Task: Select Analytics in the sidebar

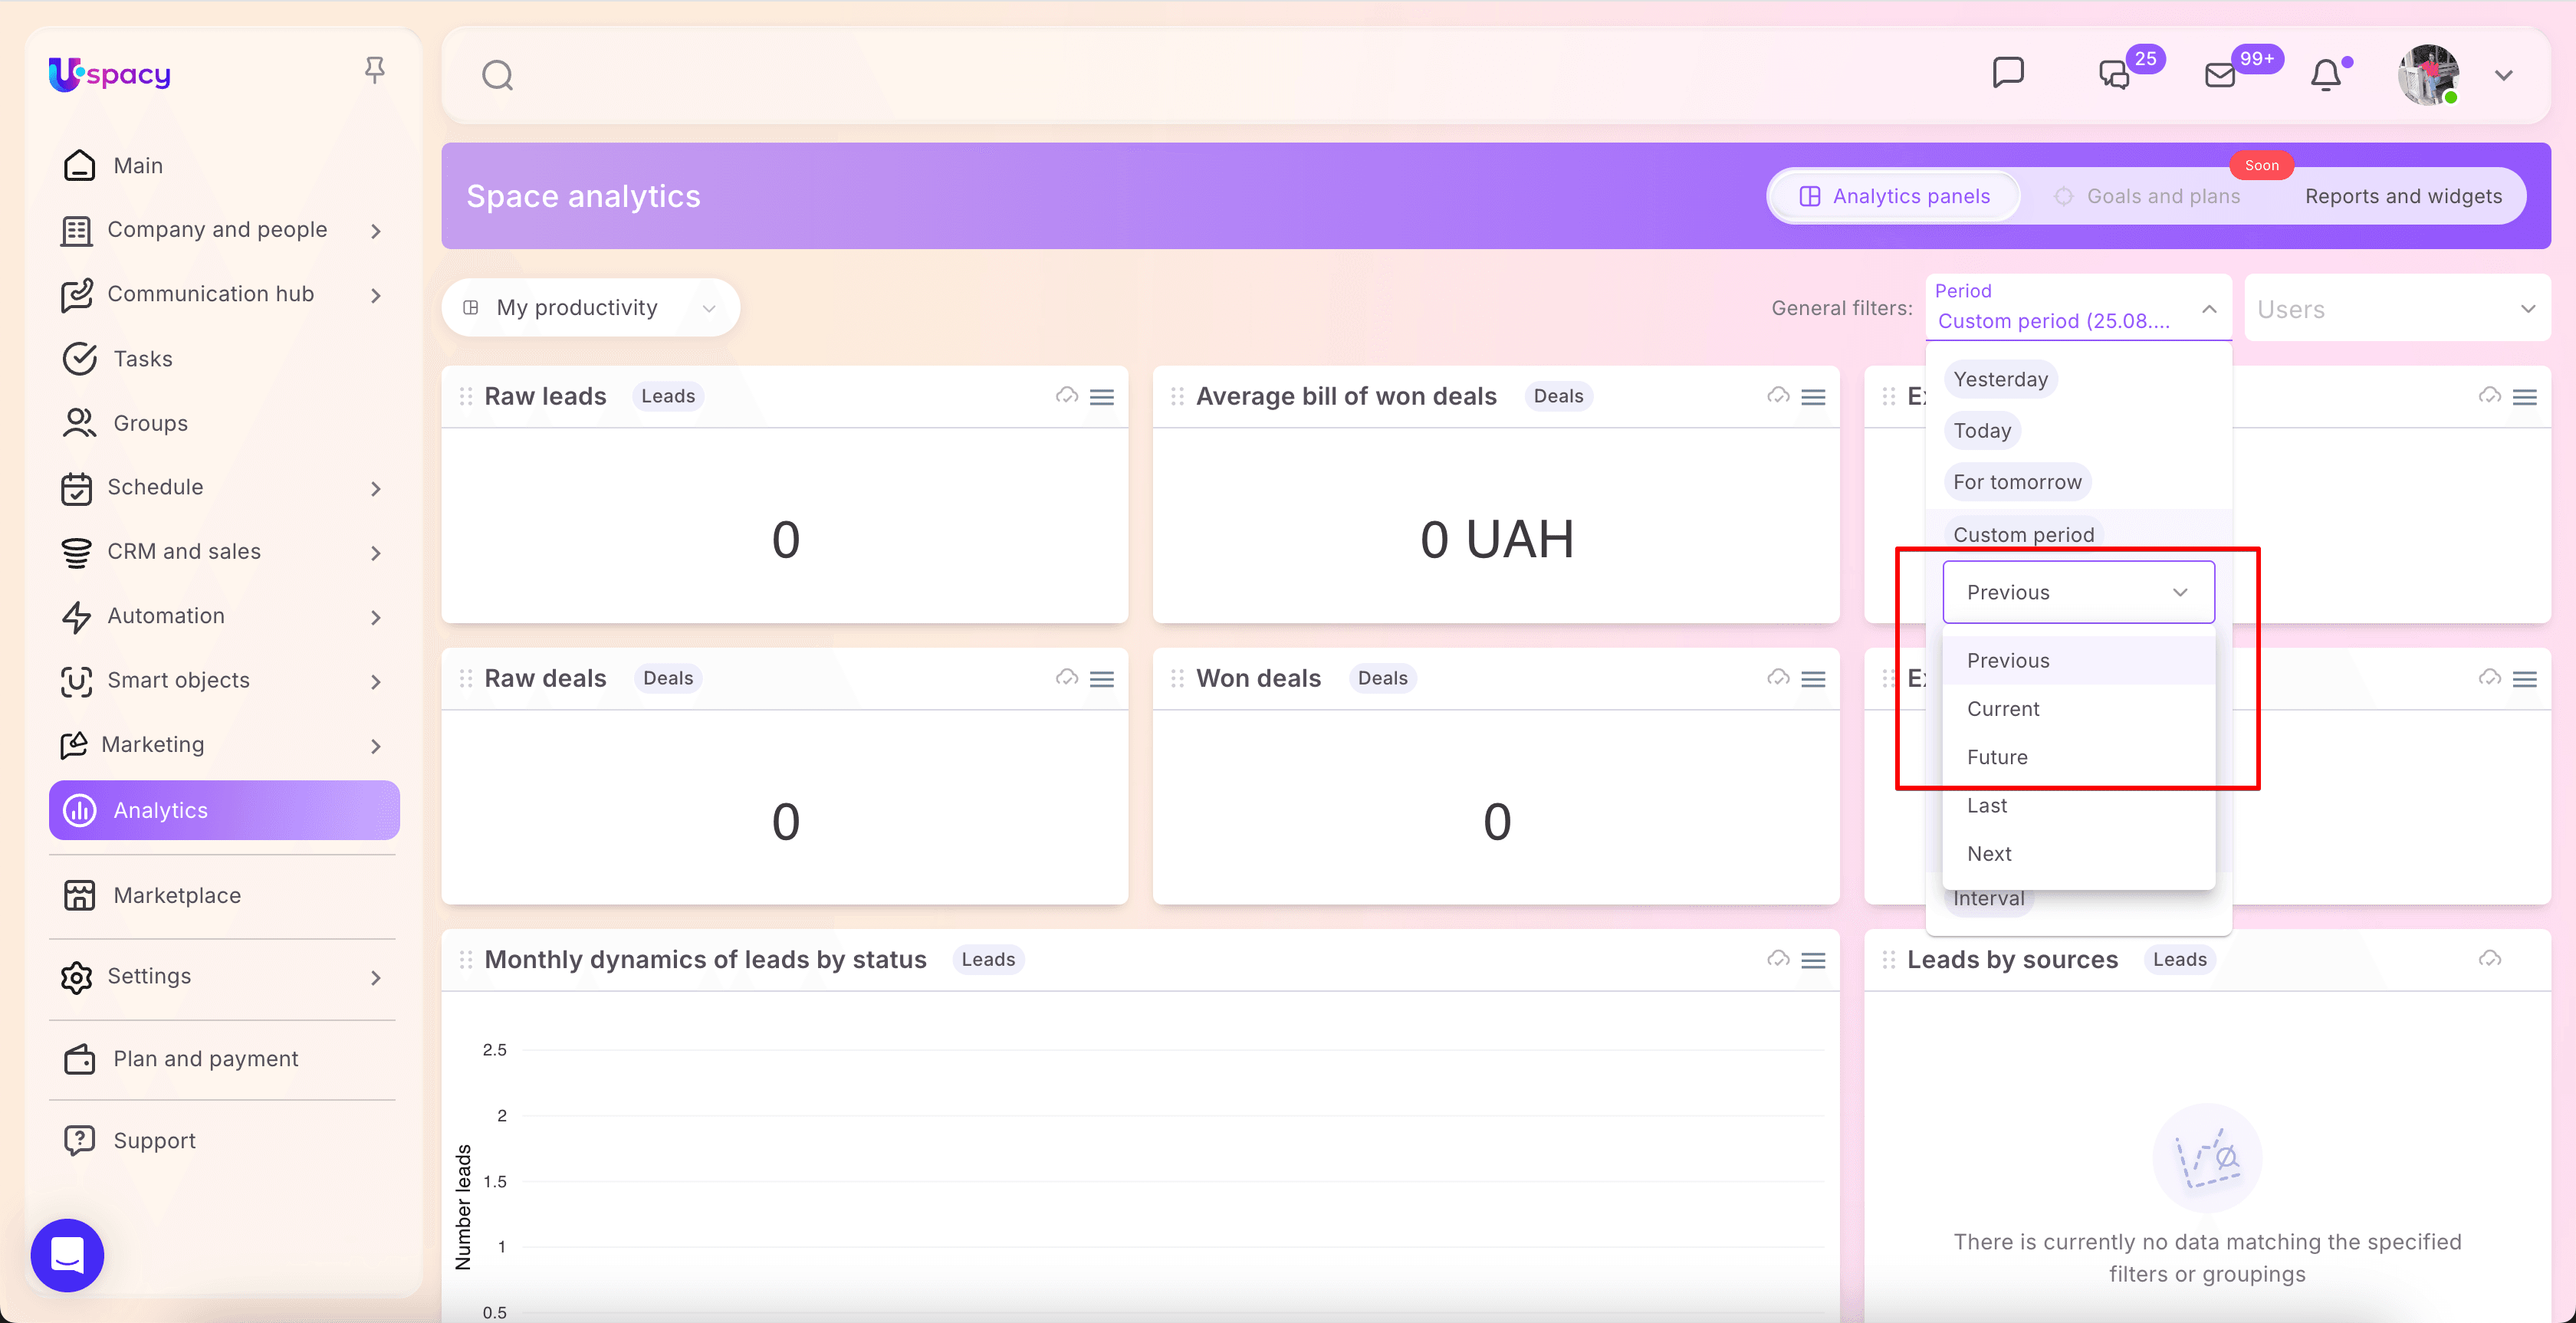Action: (224, 810)
